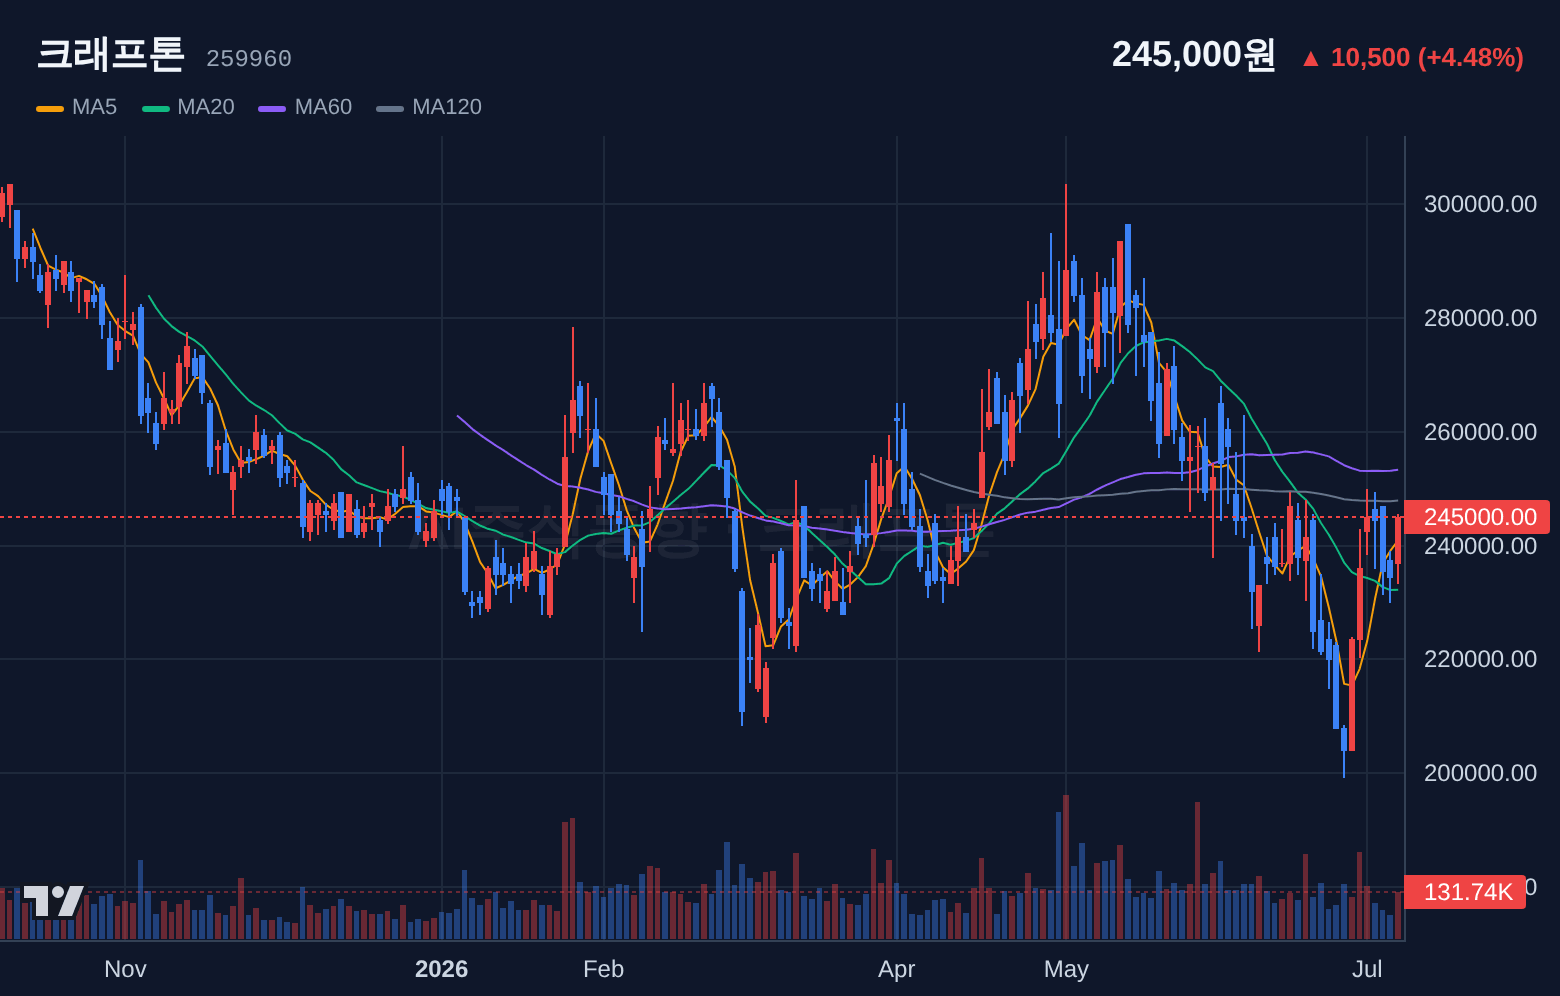Click the 259960 ticker code
Viewport: 1560px width, 996px height.
click(x=249, y=59)
